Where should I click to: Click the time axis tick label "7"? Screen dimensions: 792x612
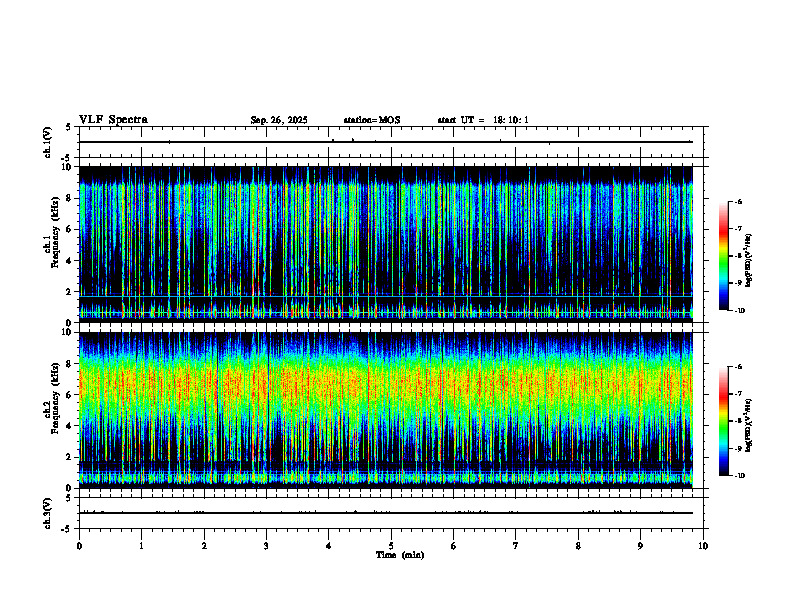click(x=516, y=546)
